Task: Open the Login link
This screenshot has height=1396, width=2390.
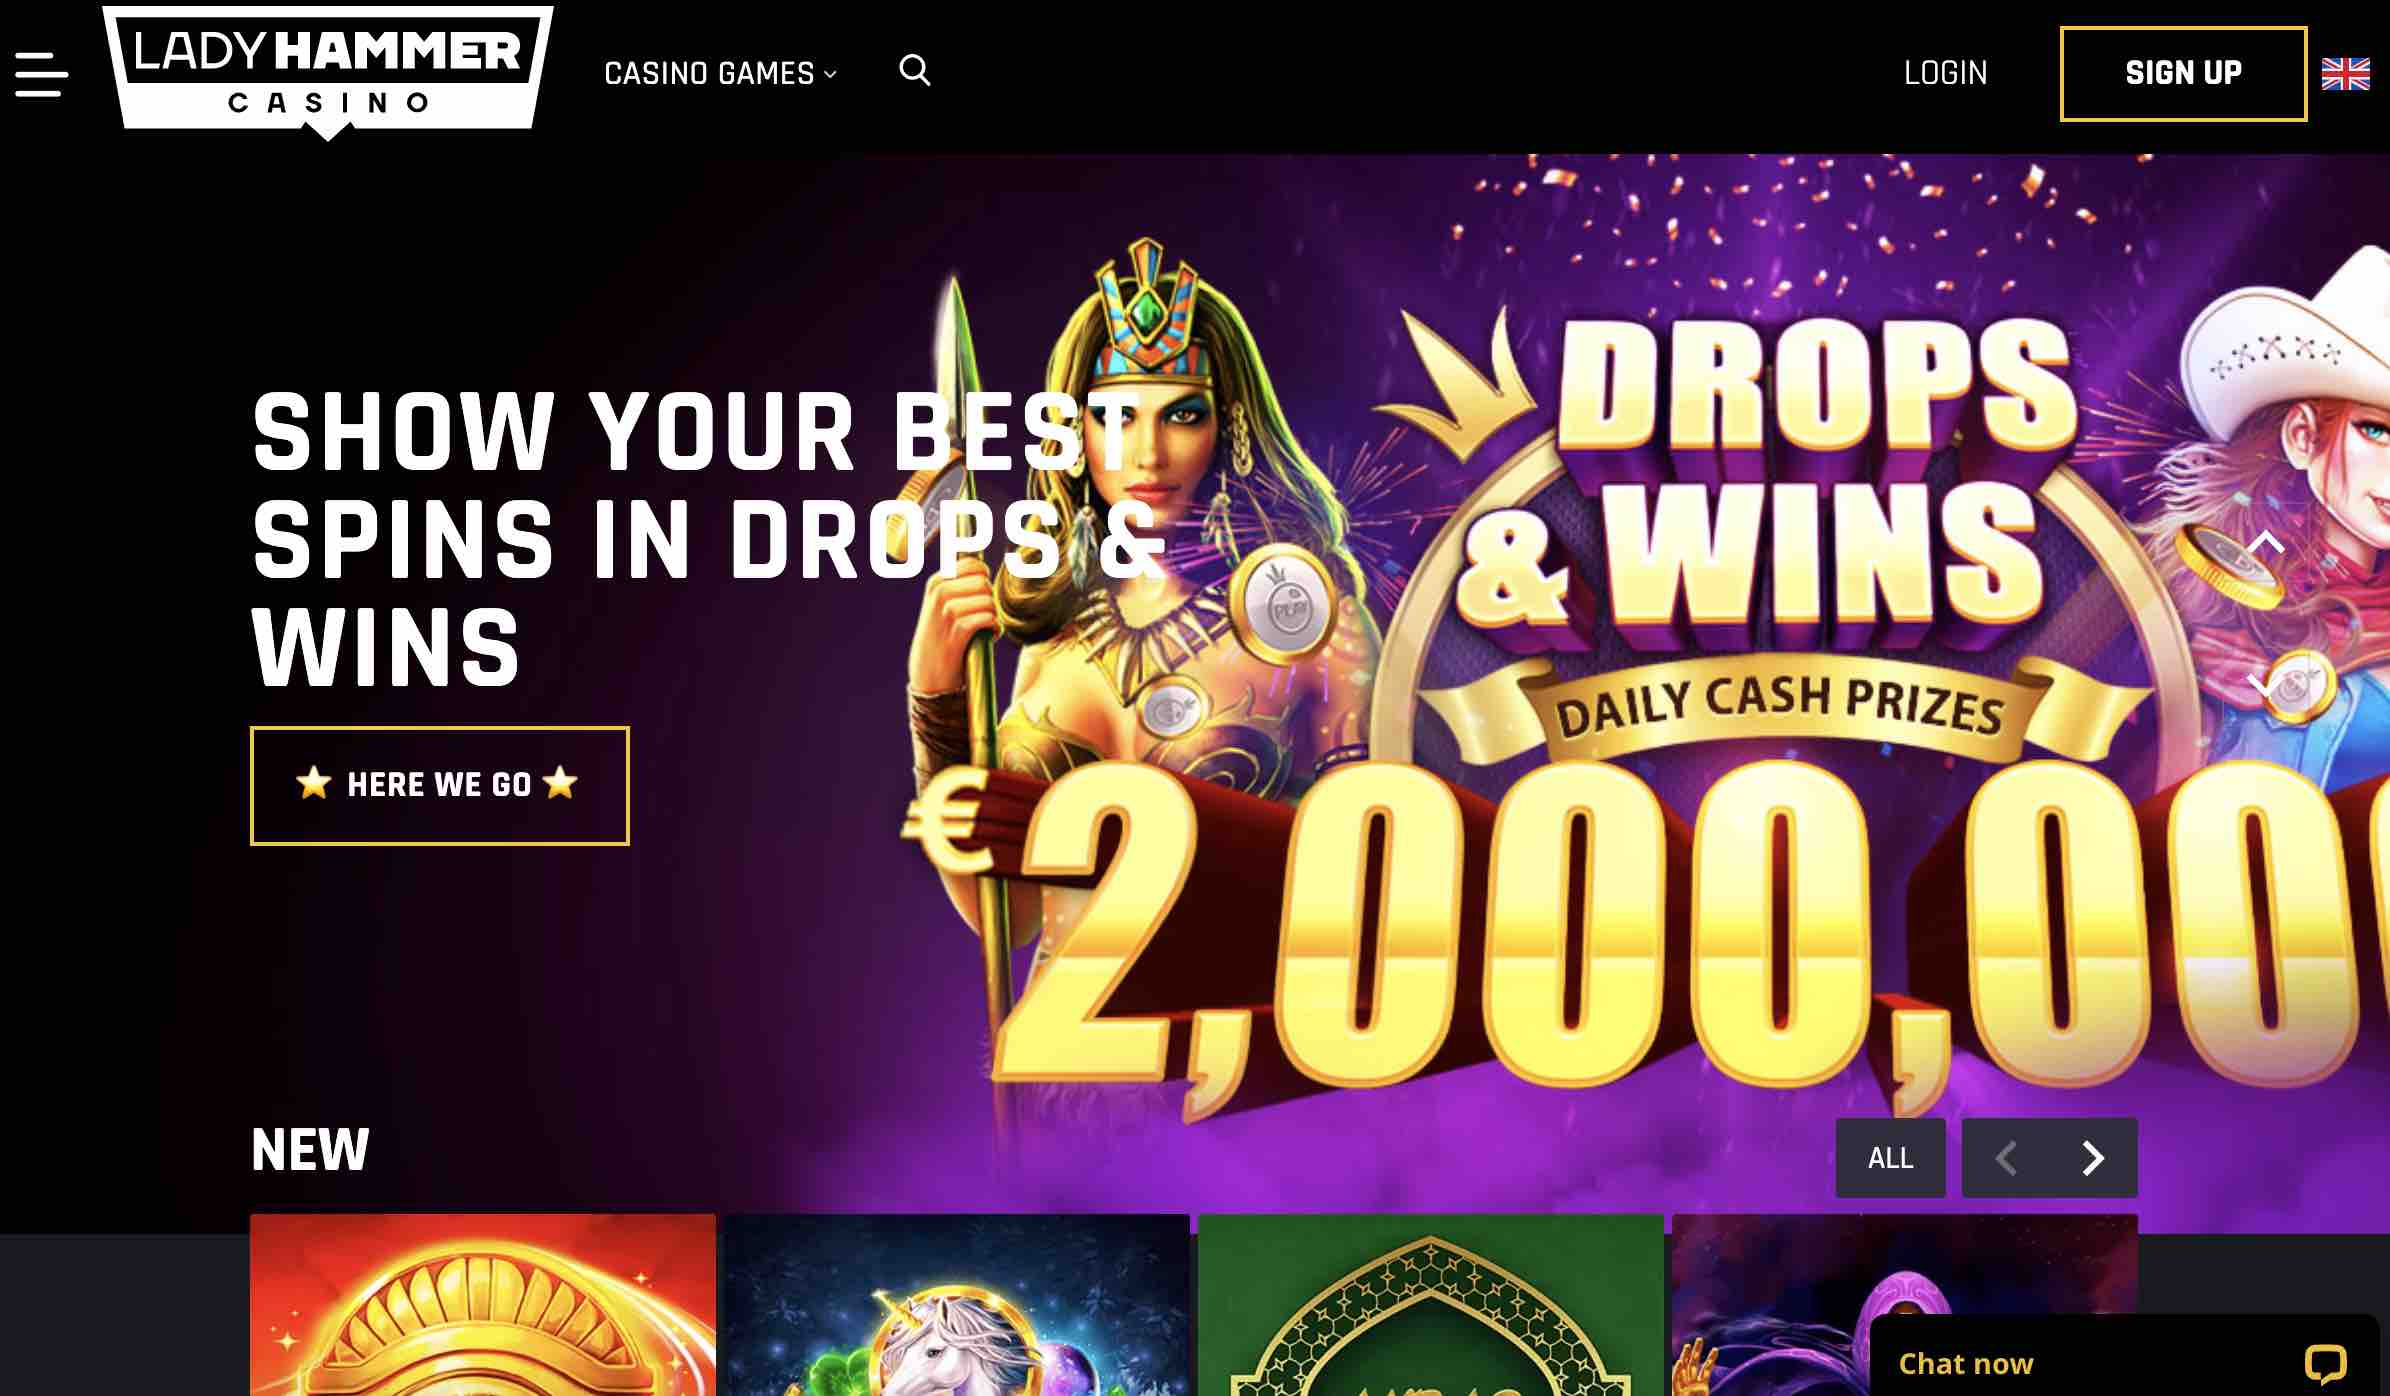Action: coord(1945,73)
